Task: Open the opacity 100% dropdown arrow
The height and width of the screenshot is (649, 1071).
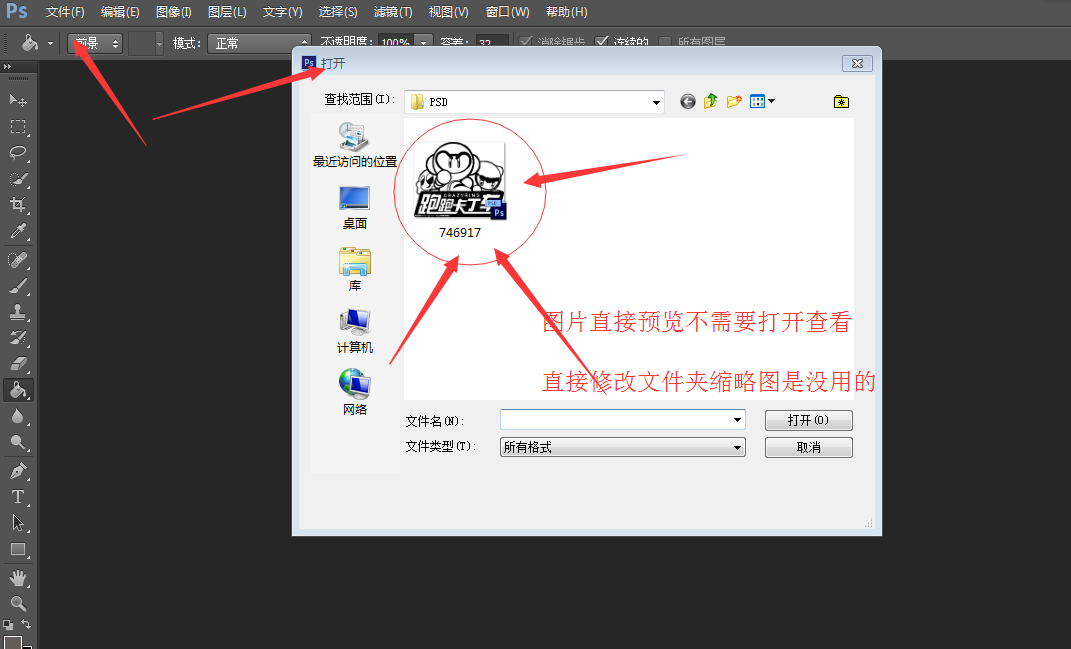Action: pyautogui.click(x=423, y=43)
